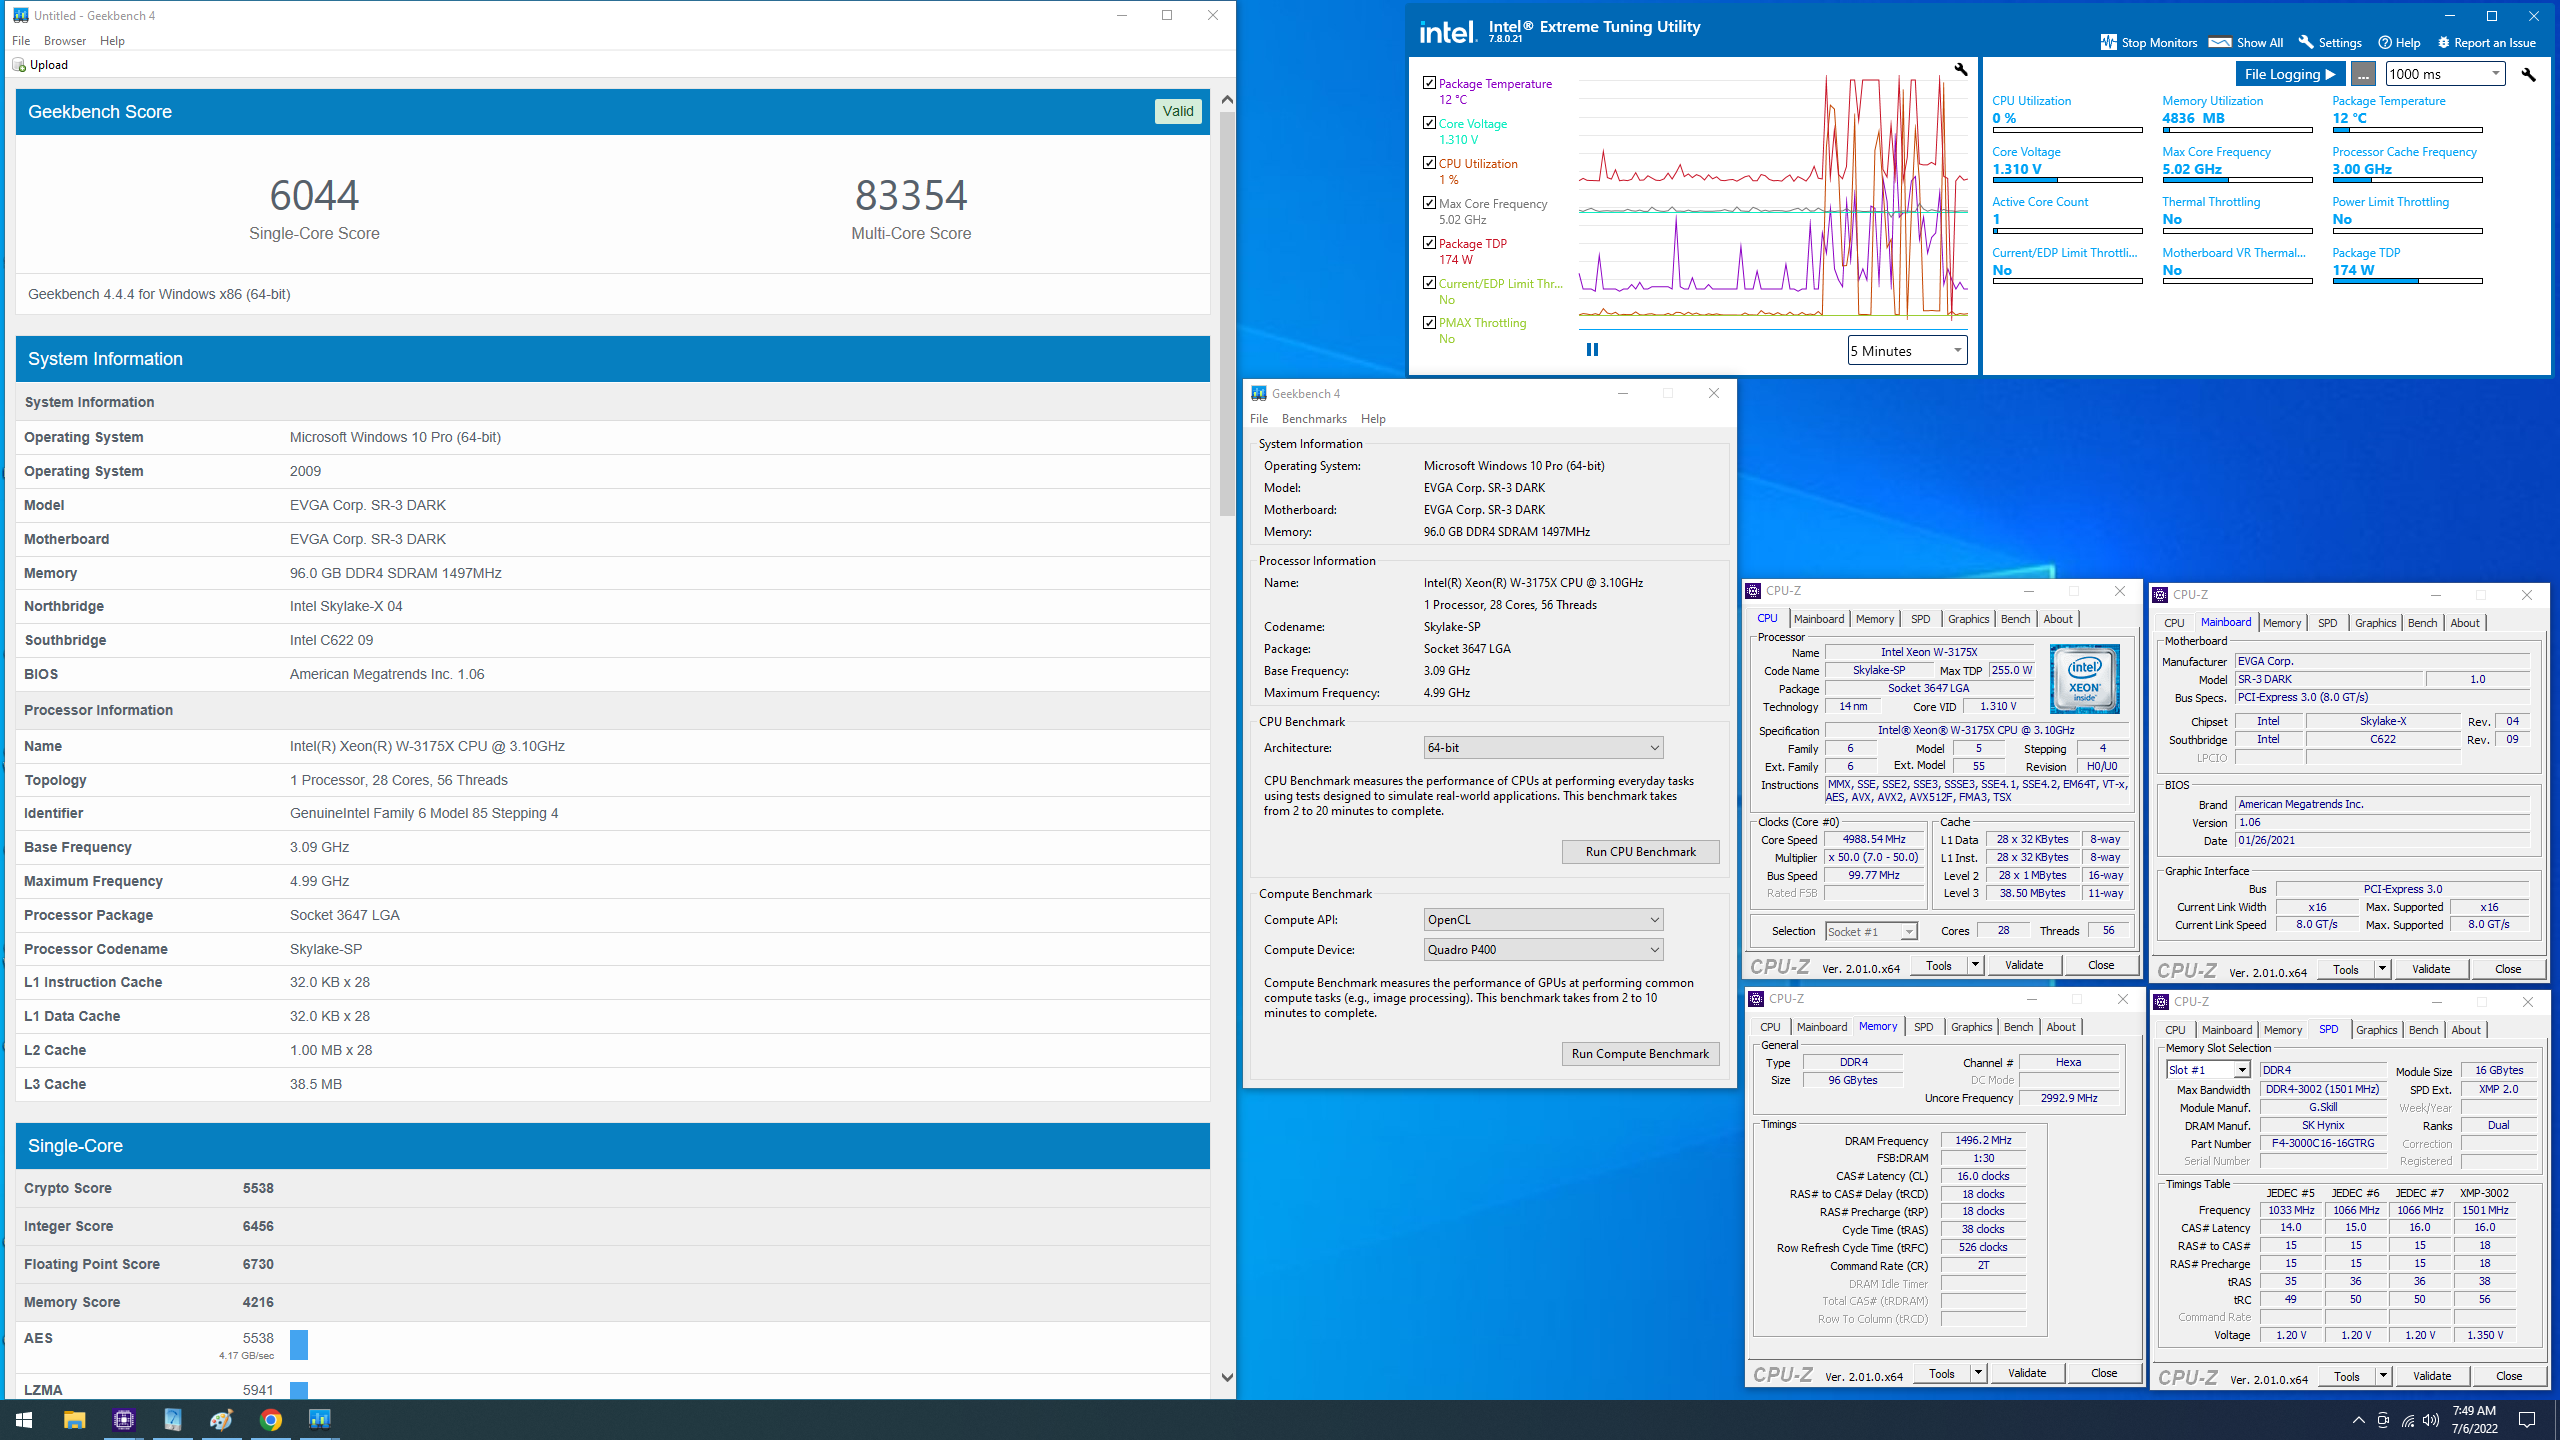Viewport: 2560px width, 1440px height.
Task: Uncheck Package TDP monitor checkbox
Action: pos(1429,243)
